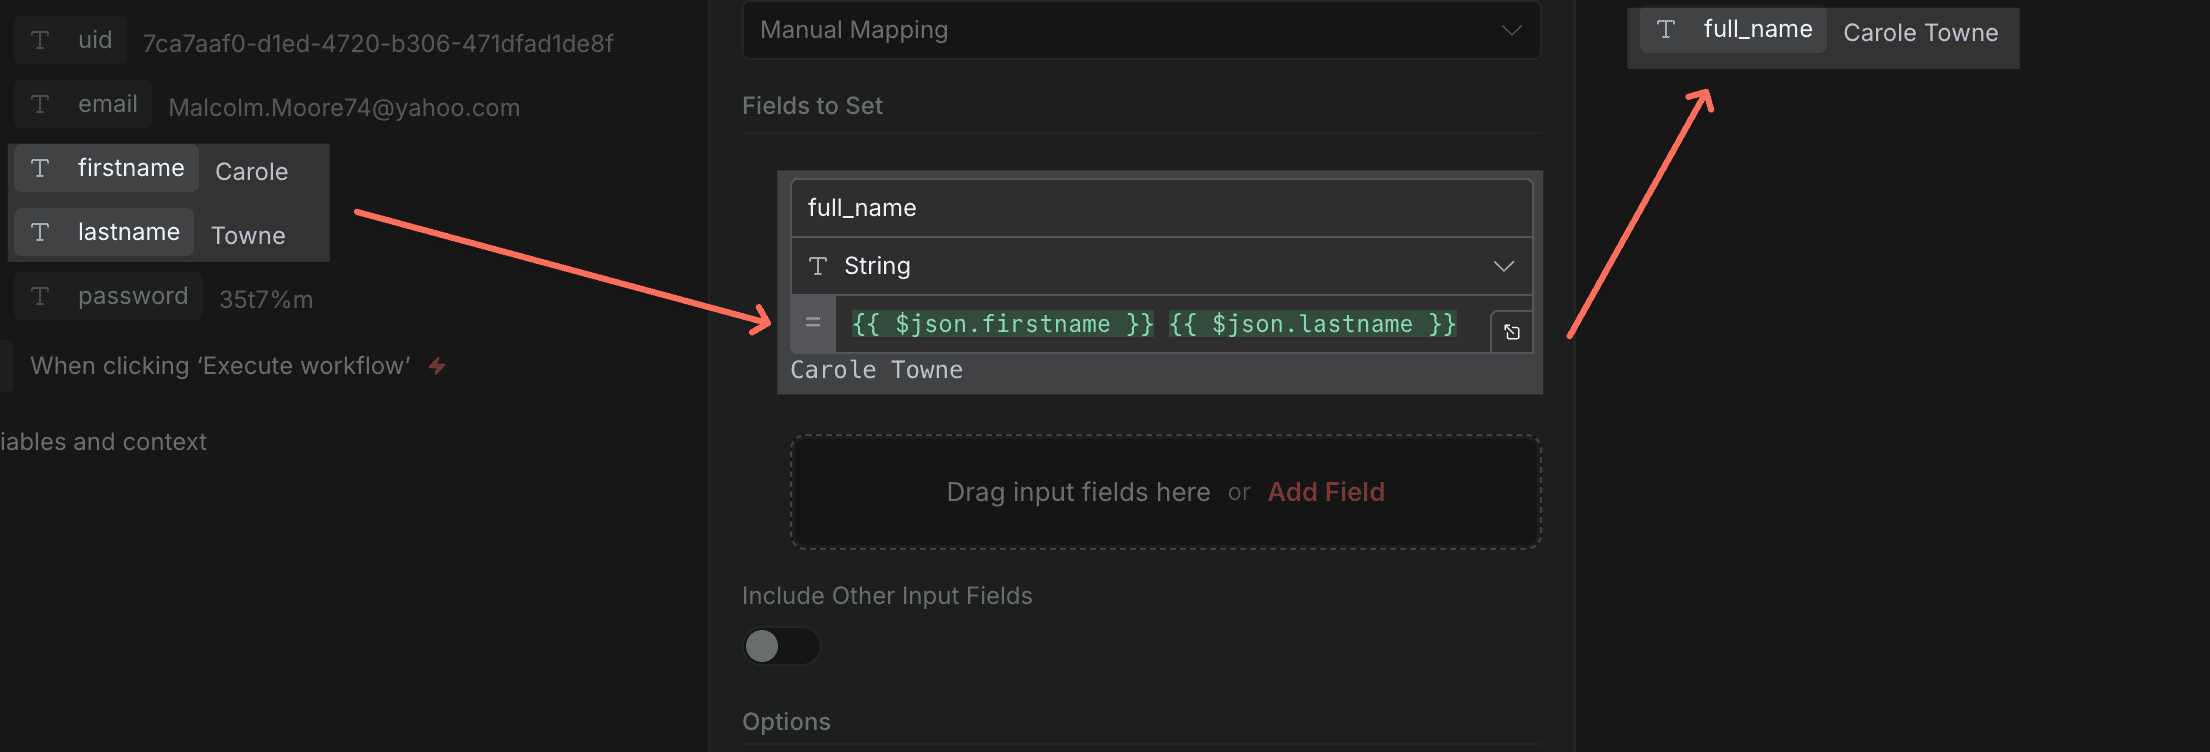2210x752 pixels.
Task: Click the T icon next to password
Action: click(x=40, y=296)
